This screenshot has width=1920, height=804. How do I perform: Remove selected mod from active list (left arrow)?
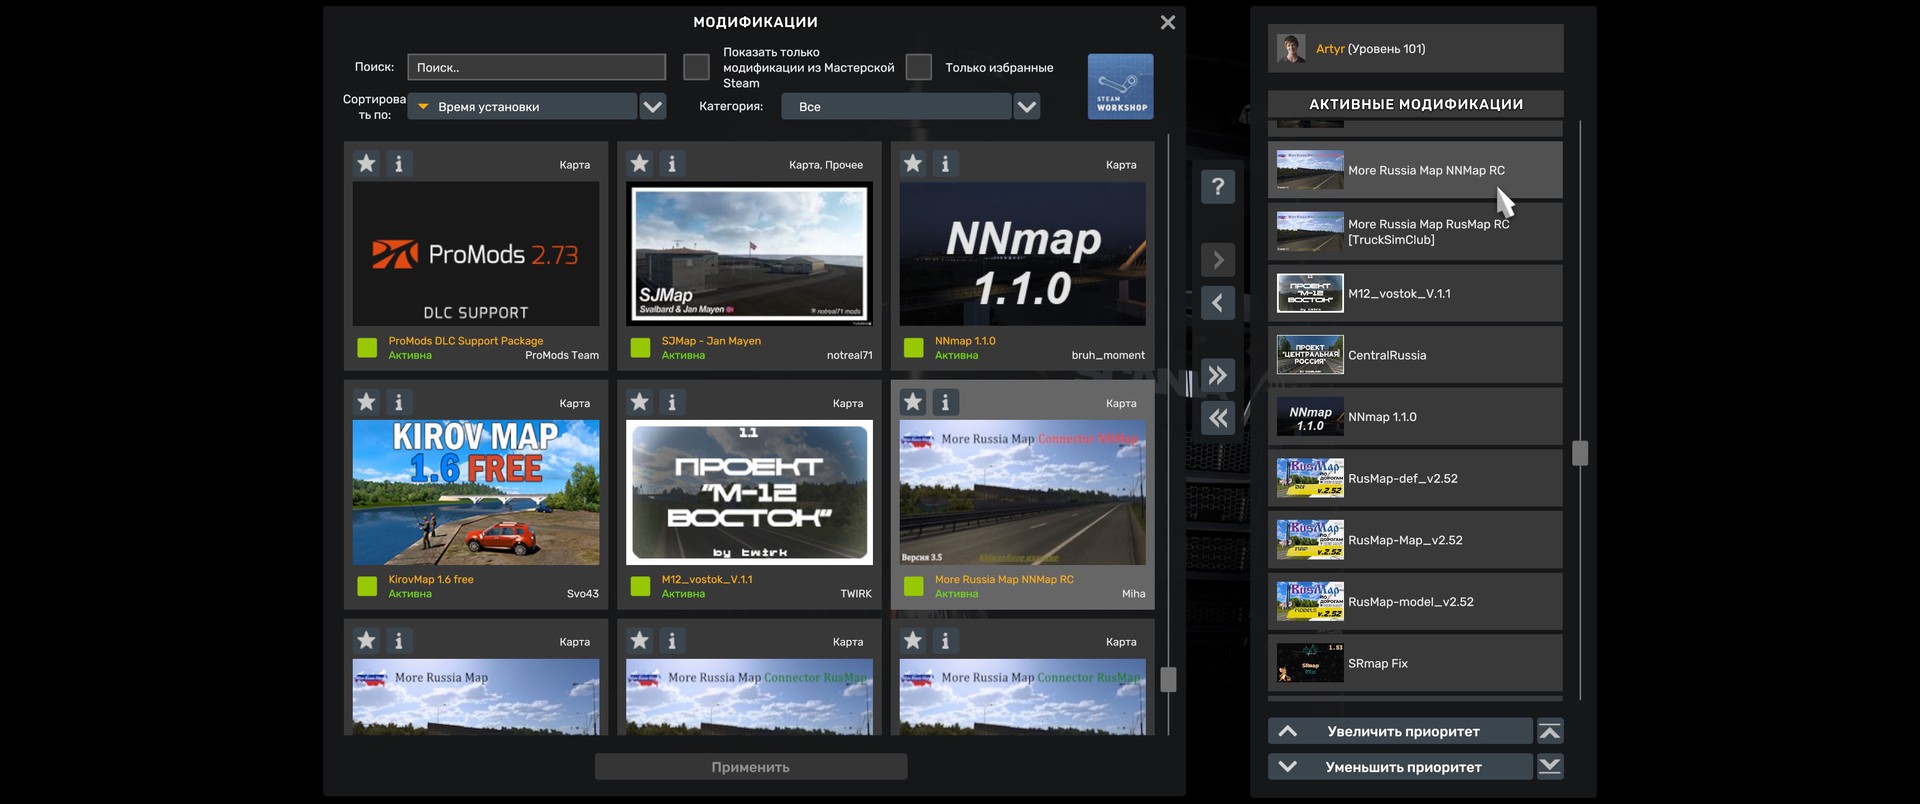(1218, 303)
